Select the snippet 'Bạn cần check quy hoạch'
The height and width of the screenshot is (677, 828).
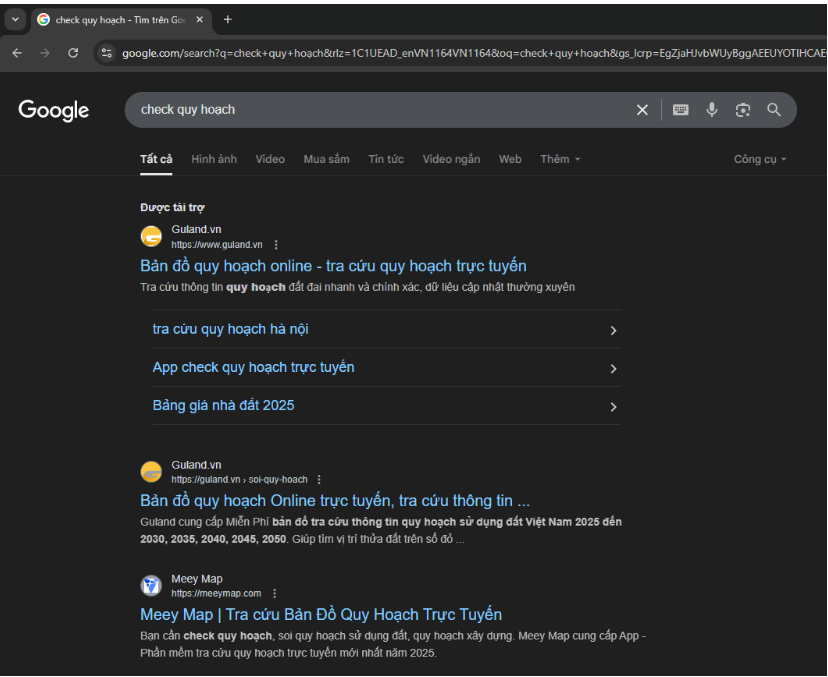tap(393, 644)
